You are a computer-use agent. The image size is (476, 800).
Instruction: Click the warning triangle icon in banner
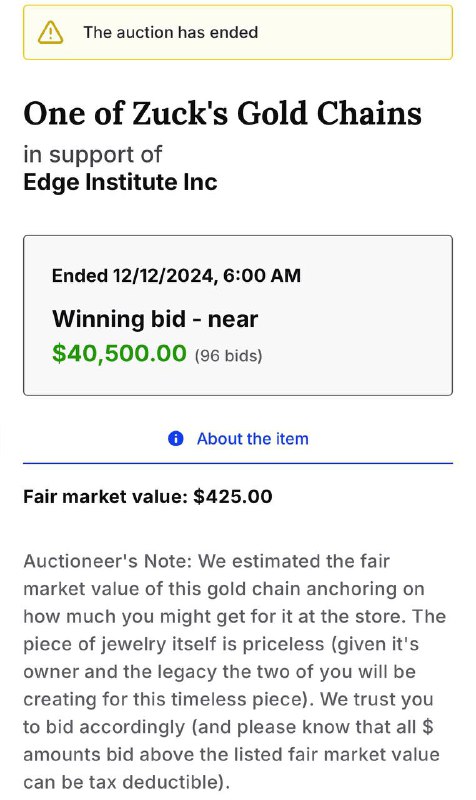51,33
